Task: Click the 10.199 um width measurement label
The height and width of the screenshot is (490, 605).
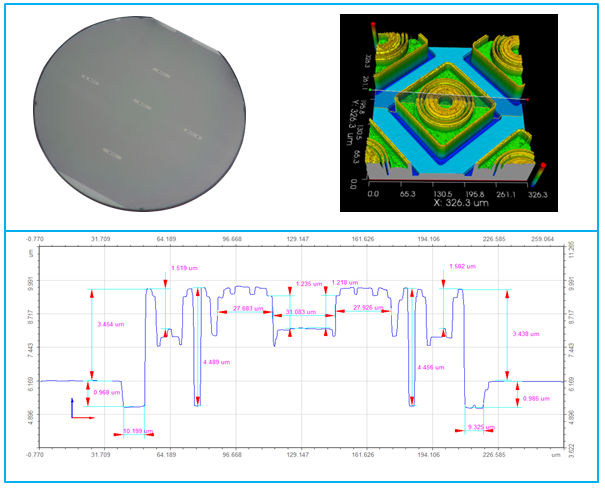Action: 136,430
